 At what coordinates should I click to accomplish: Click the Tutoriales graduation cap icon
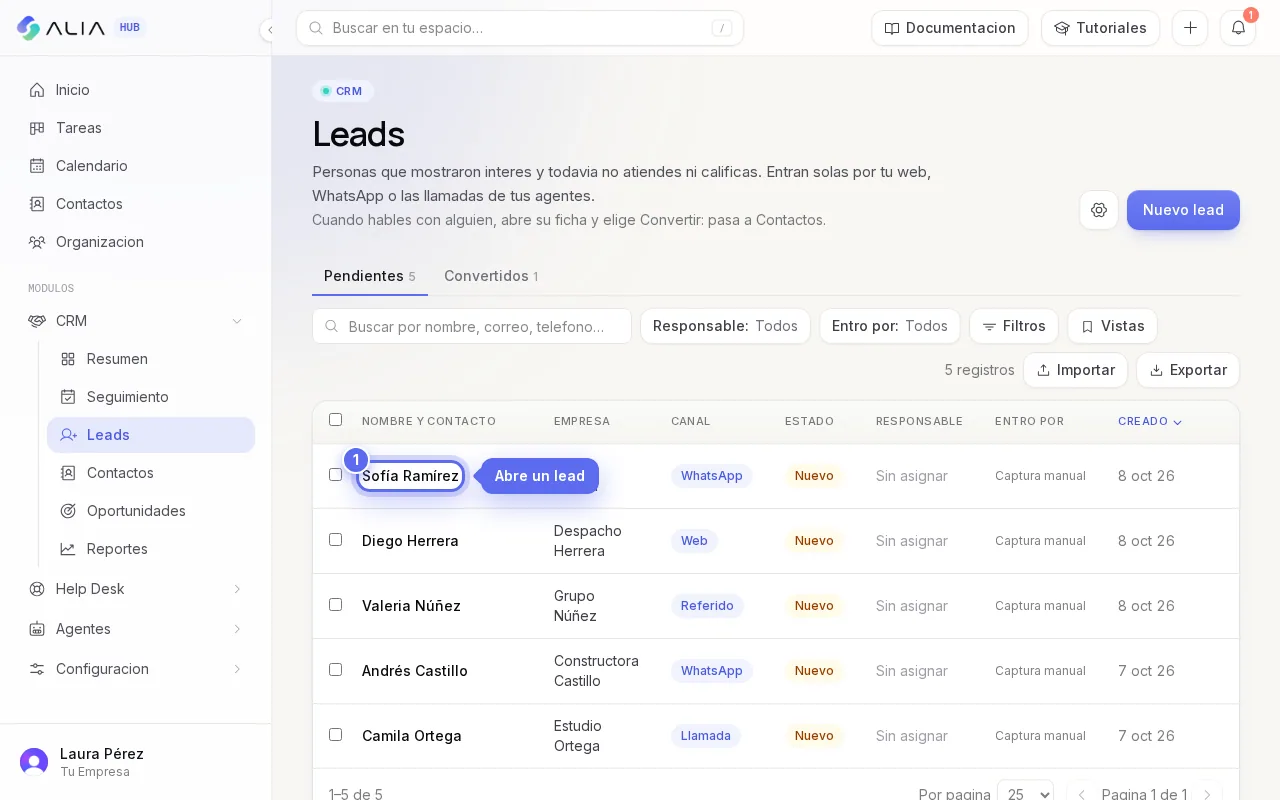[1062, 28]
